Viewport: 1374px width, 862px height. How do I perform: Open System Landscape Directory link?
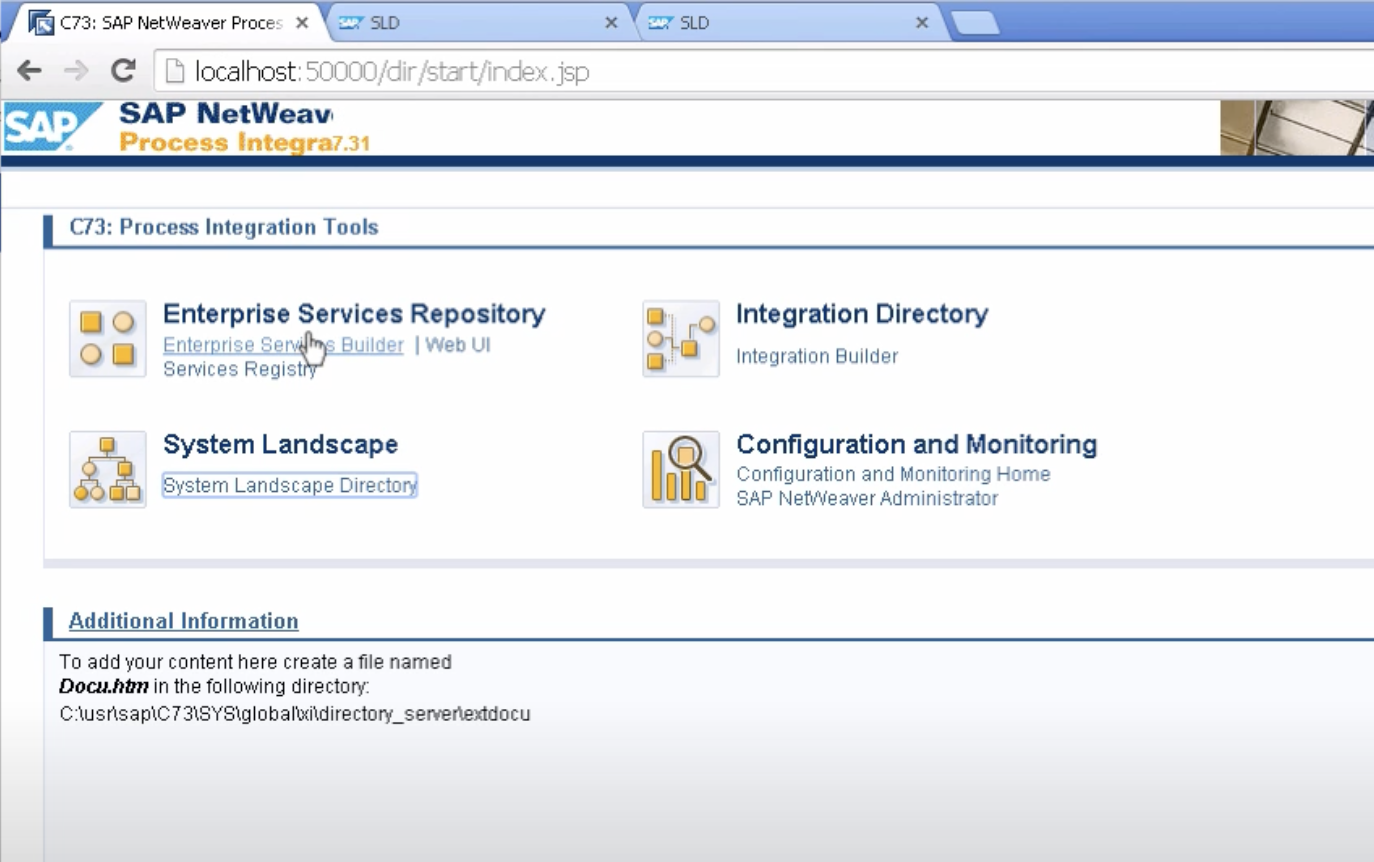point(290,485)
